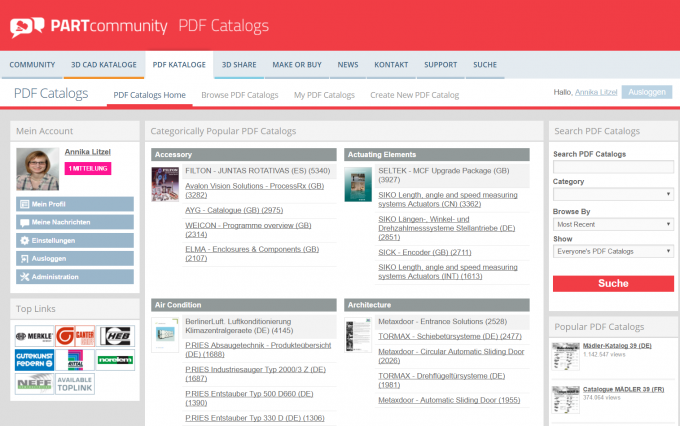680x426 pixels.
Task: Open Avalon Vision Solutions - ProcessRx link
Action: pos(255,190)
